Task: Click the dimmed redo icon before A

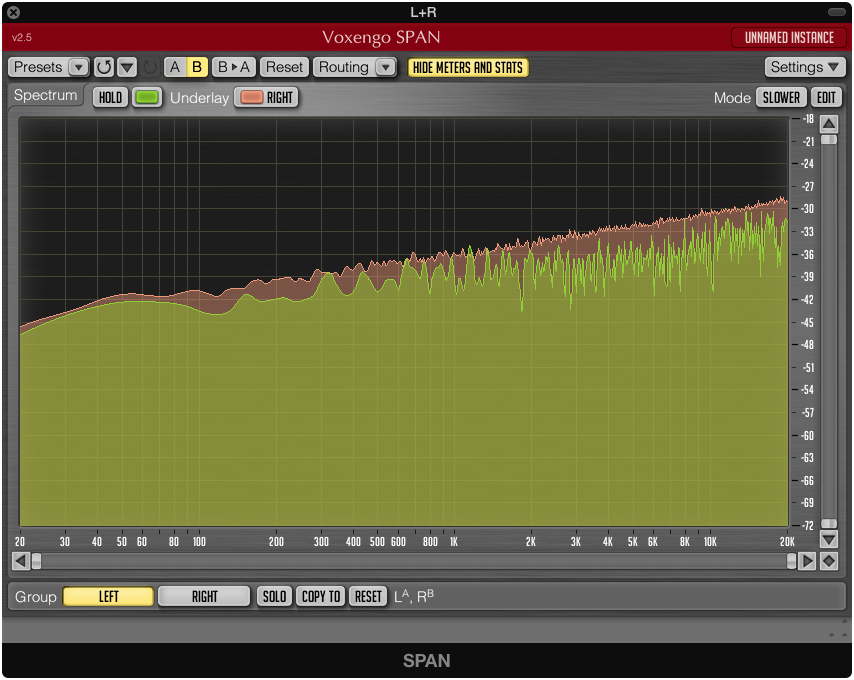Action: point(150,68)
